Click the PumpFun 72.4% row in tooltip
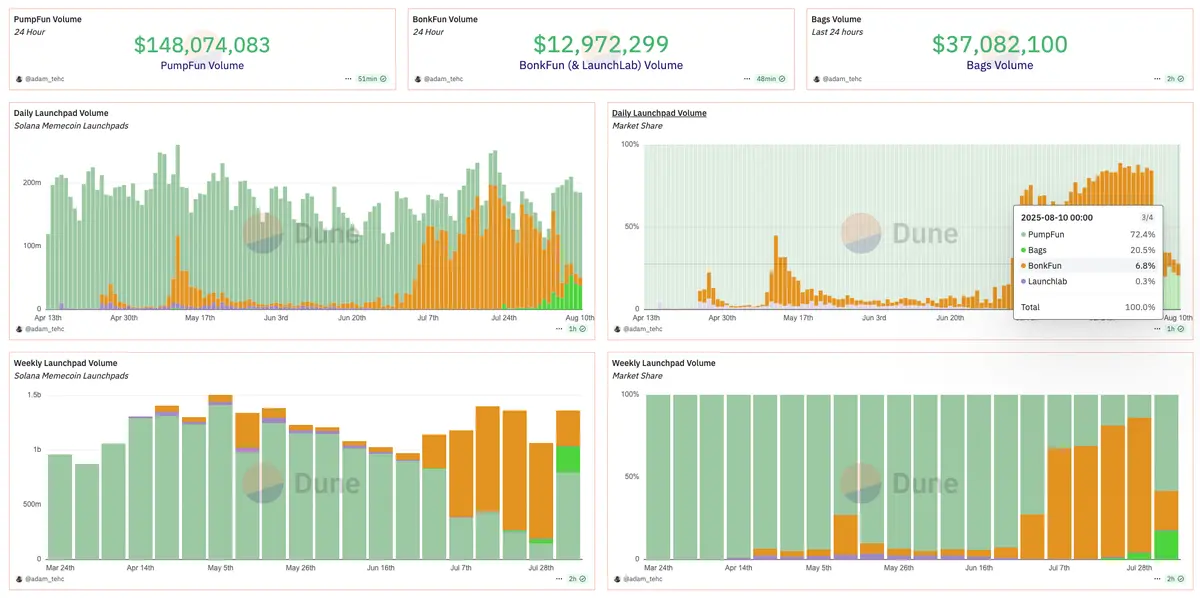The width and height of the screenshot is (1200, 598). coord(1088,234)
